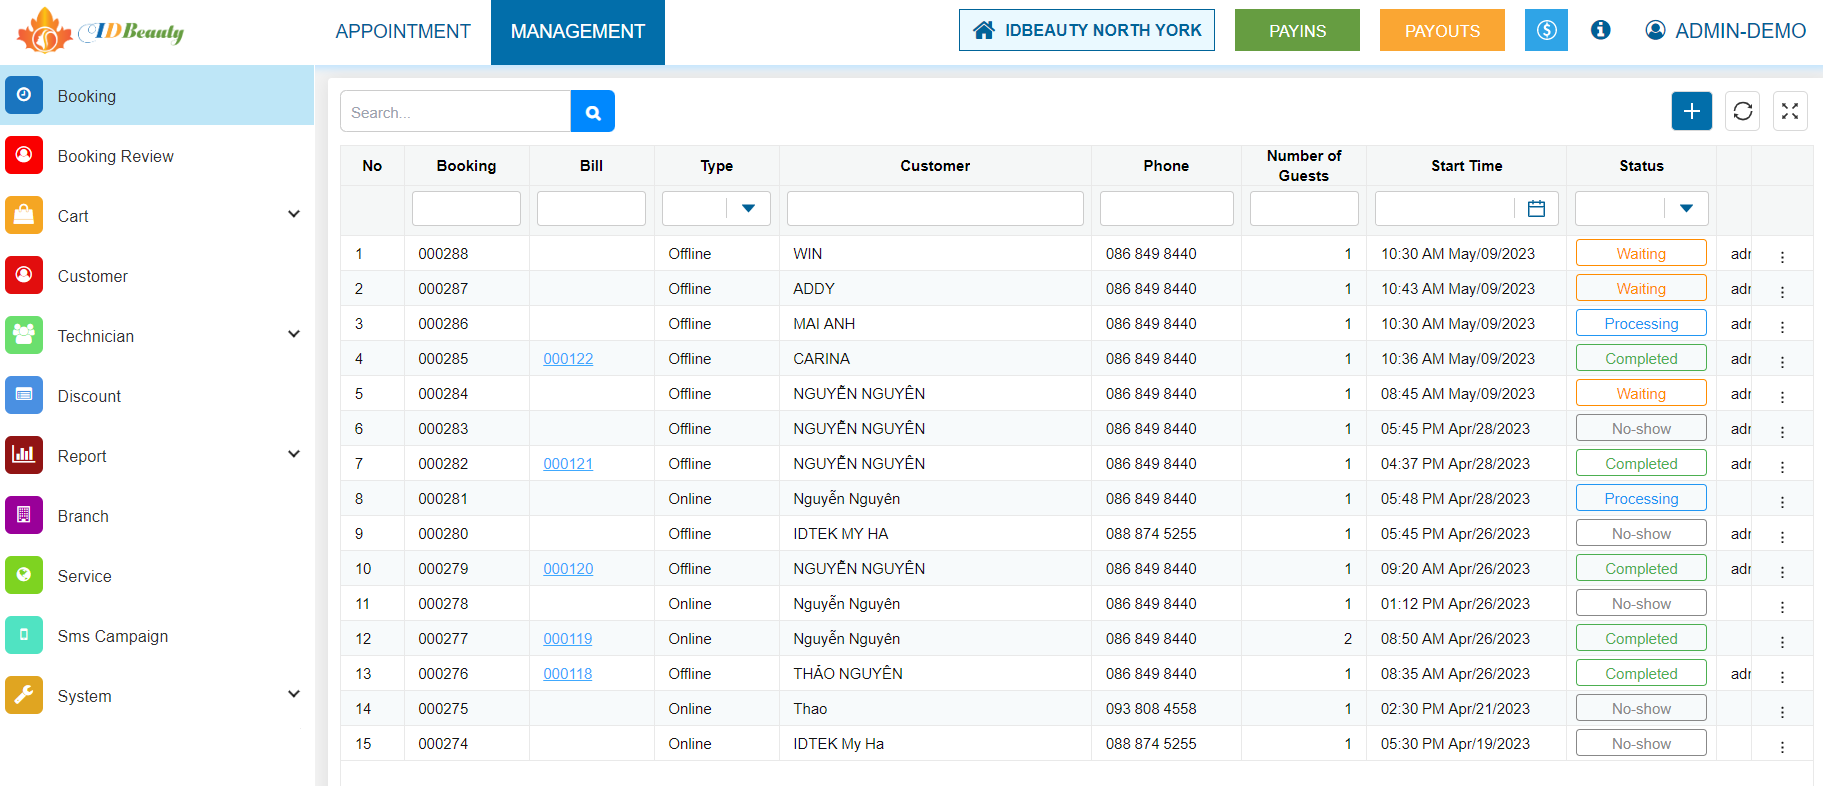
Task: Click the search magnifier button
Action: (x=593, y=112)
